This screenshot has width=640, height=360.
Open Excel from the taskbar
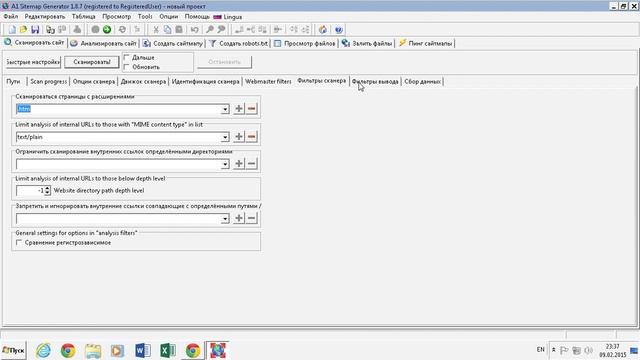tap(167, 351)
